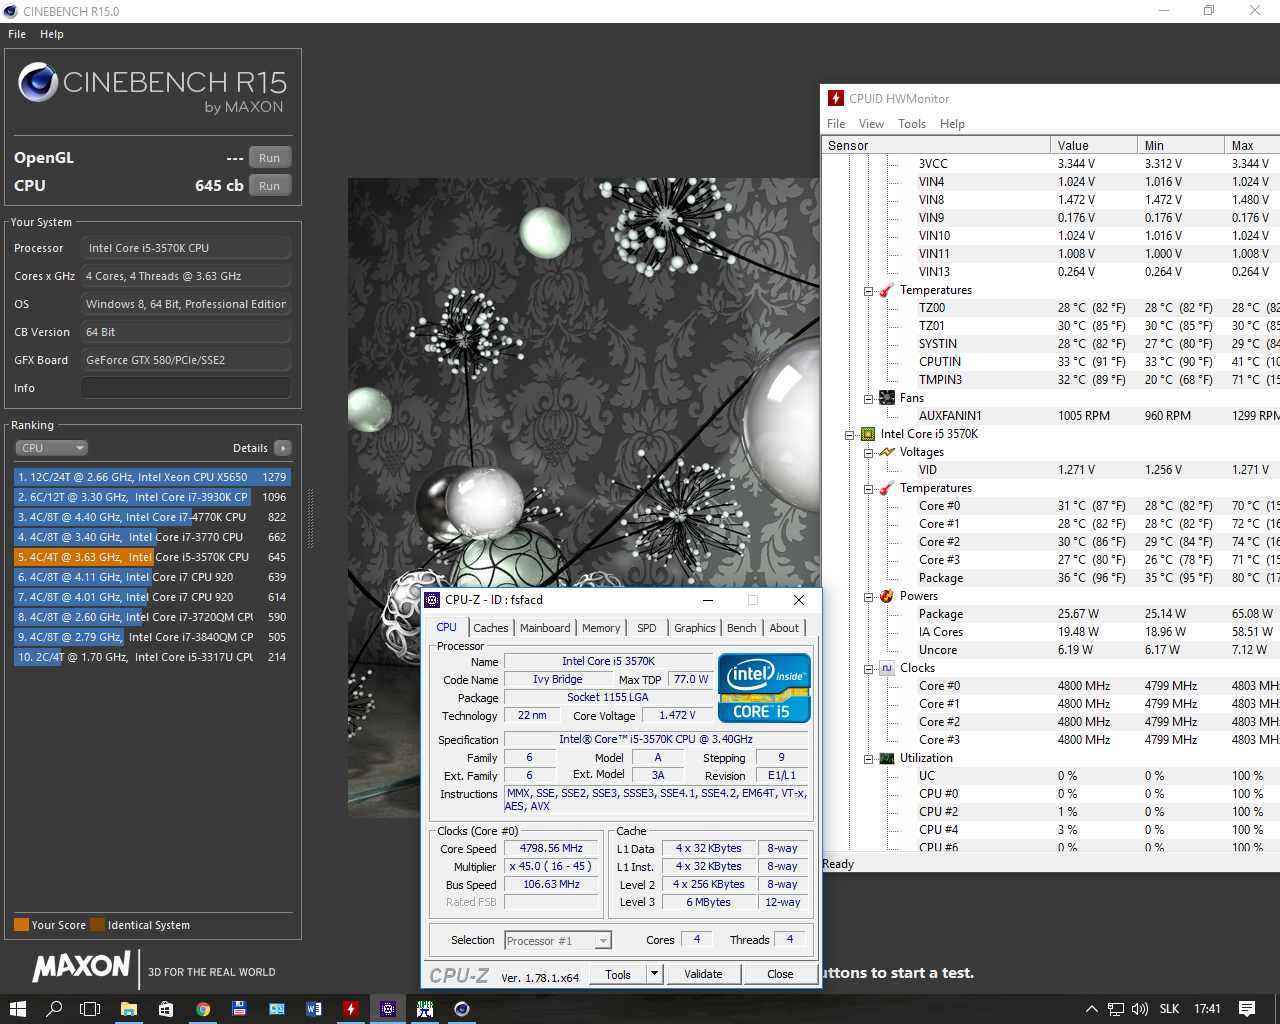Click the Intel Core i5 logo in CPU-Z
Screen dimensions: 1280x1024
pyautogui.click(x=764, y=688)
